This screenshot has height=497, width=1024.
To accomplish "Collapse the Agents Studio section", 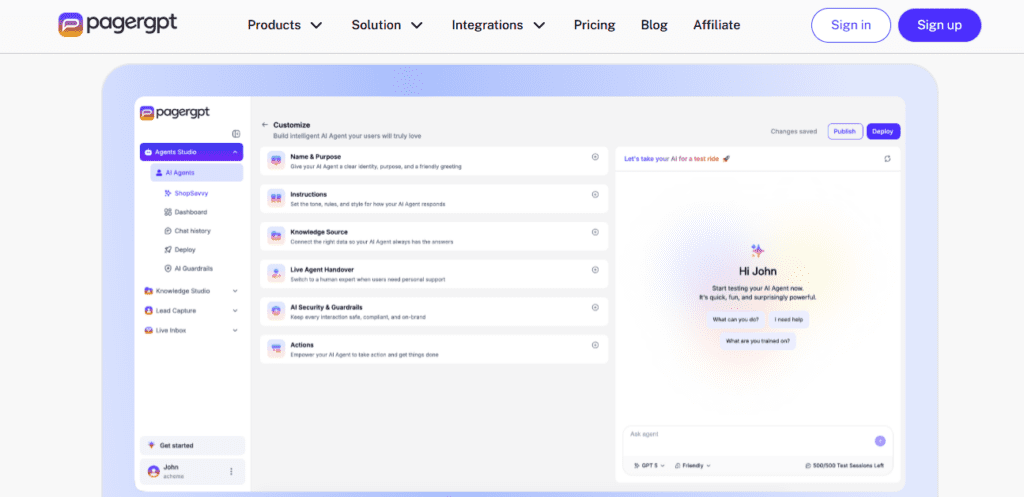I will pyautogui.click(x=234, y=152).
